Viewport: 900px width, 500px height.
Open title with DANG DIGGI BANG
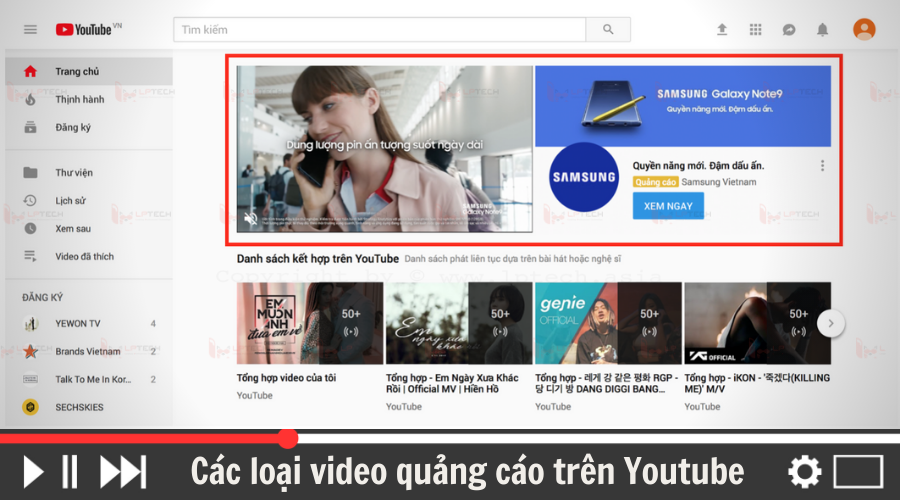click(607, 383)
